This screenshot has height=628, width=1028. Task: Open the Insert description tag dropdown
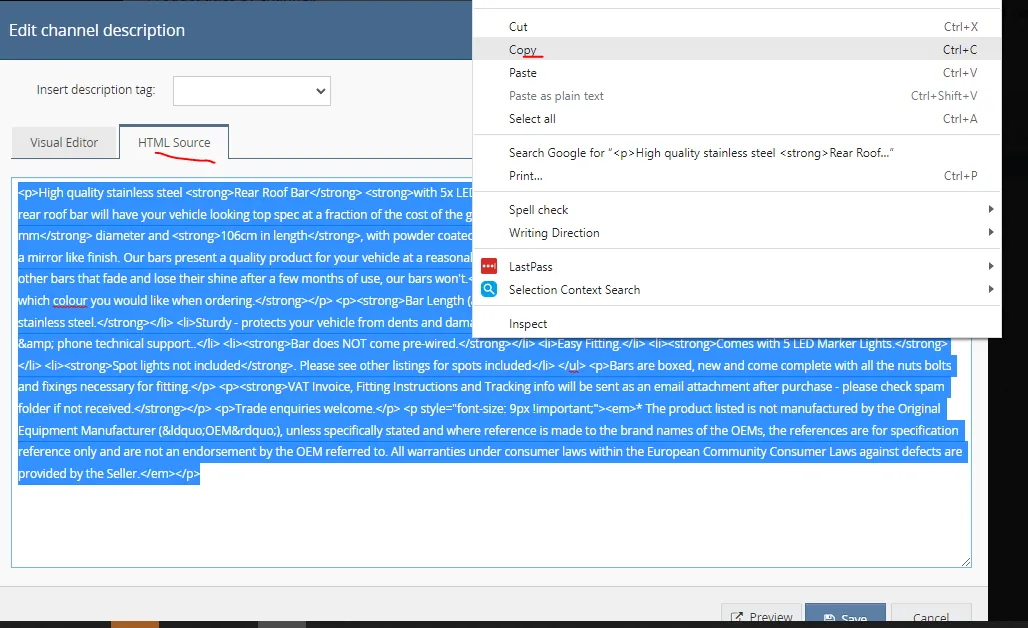point(252,90)
